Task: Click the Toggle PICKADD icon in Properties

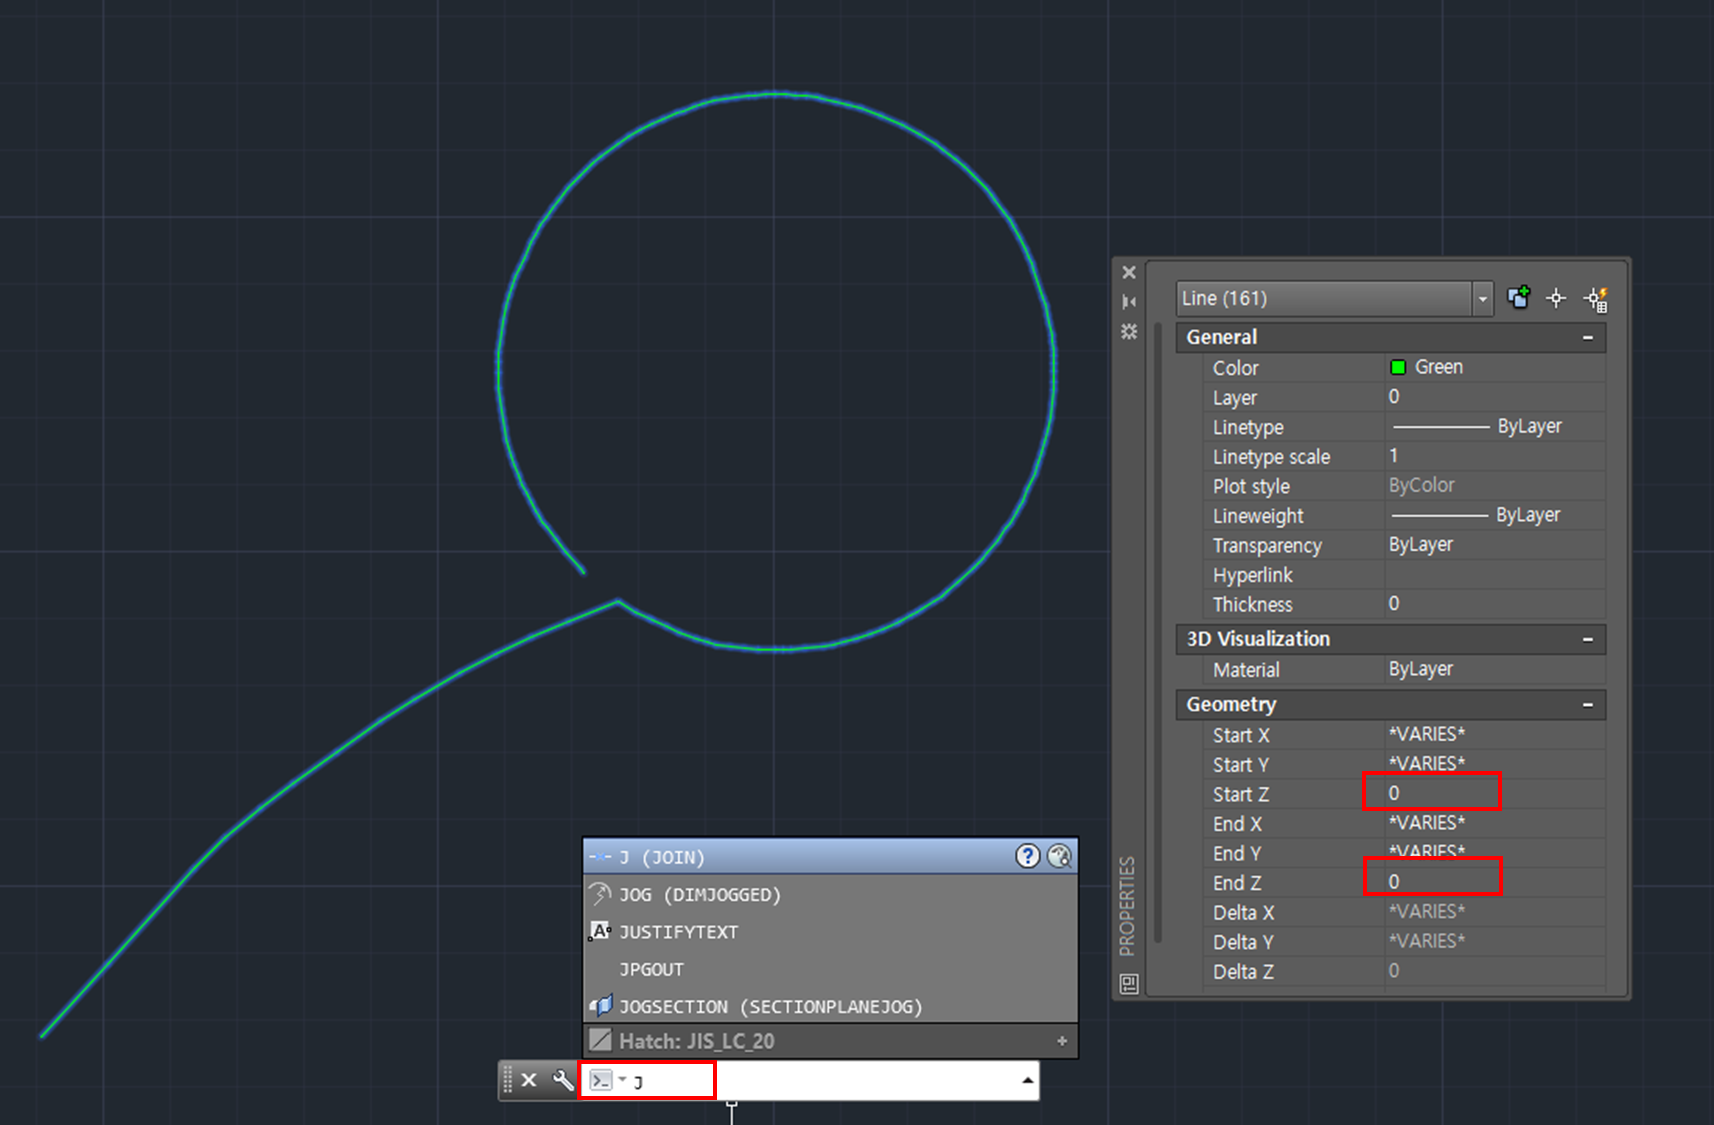Action: pyautogui.click(x=1519, y=297)
